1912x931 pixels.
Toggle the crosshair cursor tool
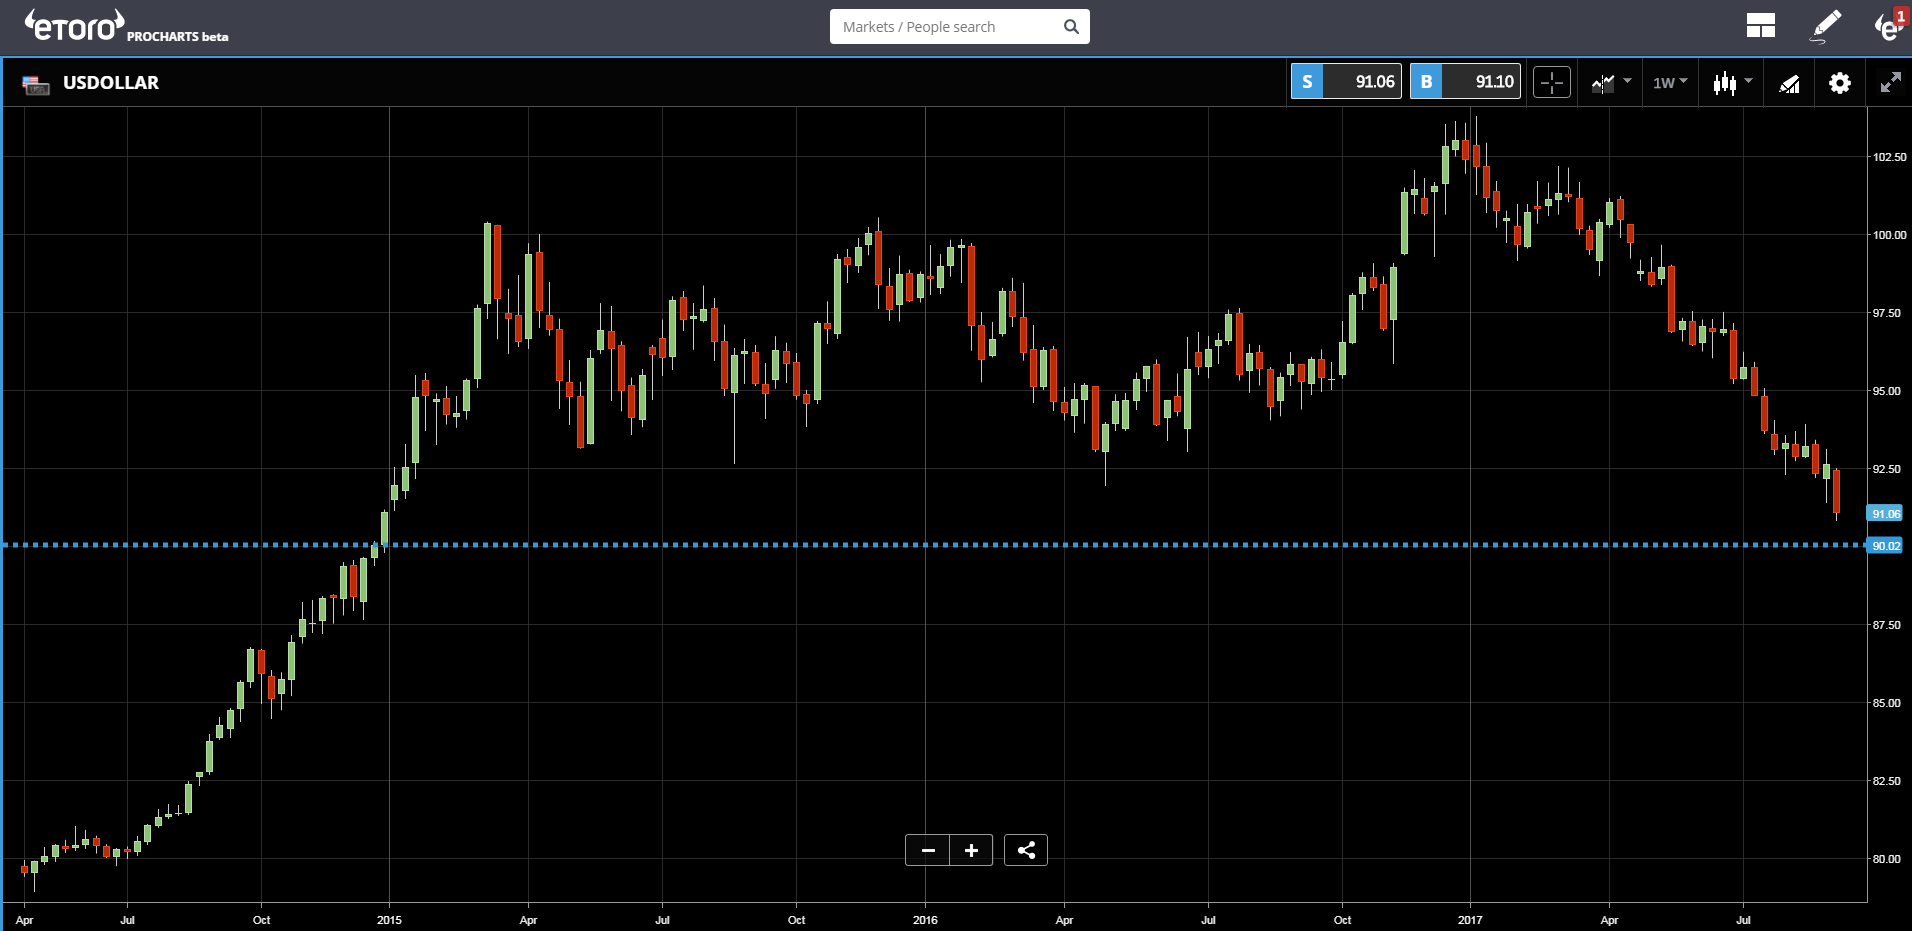(1552, 83)
